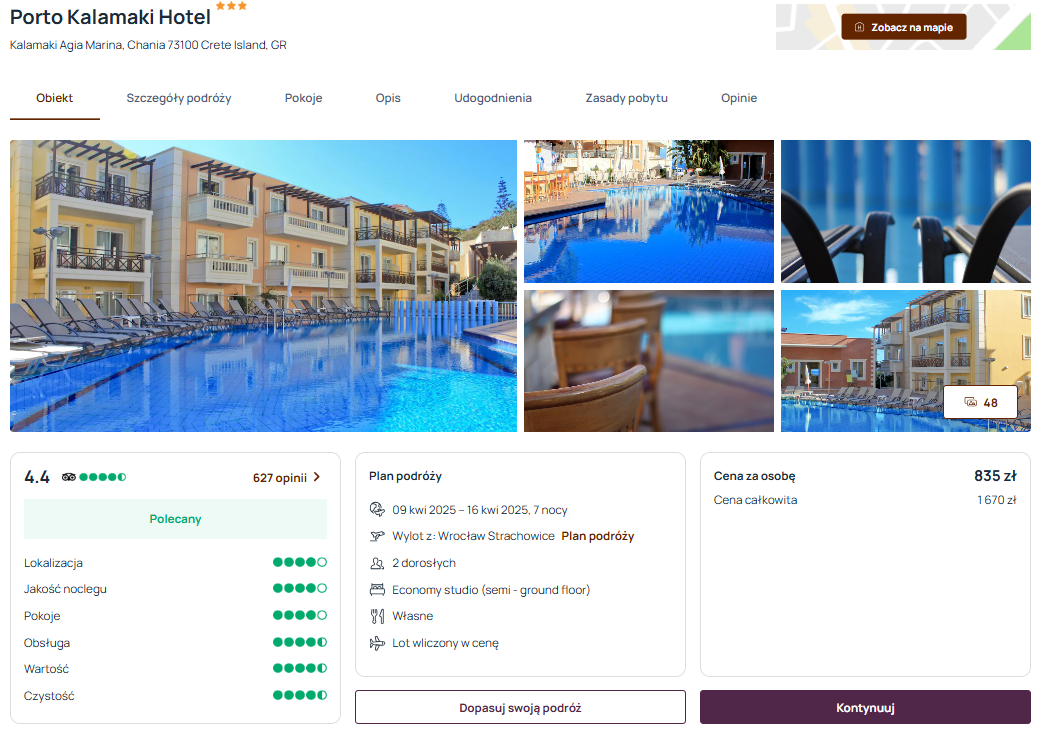Click the Dopasuj swoją podróż button

coord(520,708)
